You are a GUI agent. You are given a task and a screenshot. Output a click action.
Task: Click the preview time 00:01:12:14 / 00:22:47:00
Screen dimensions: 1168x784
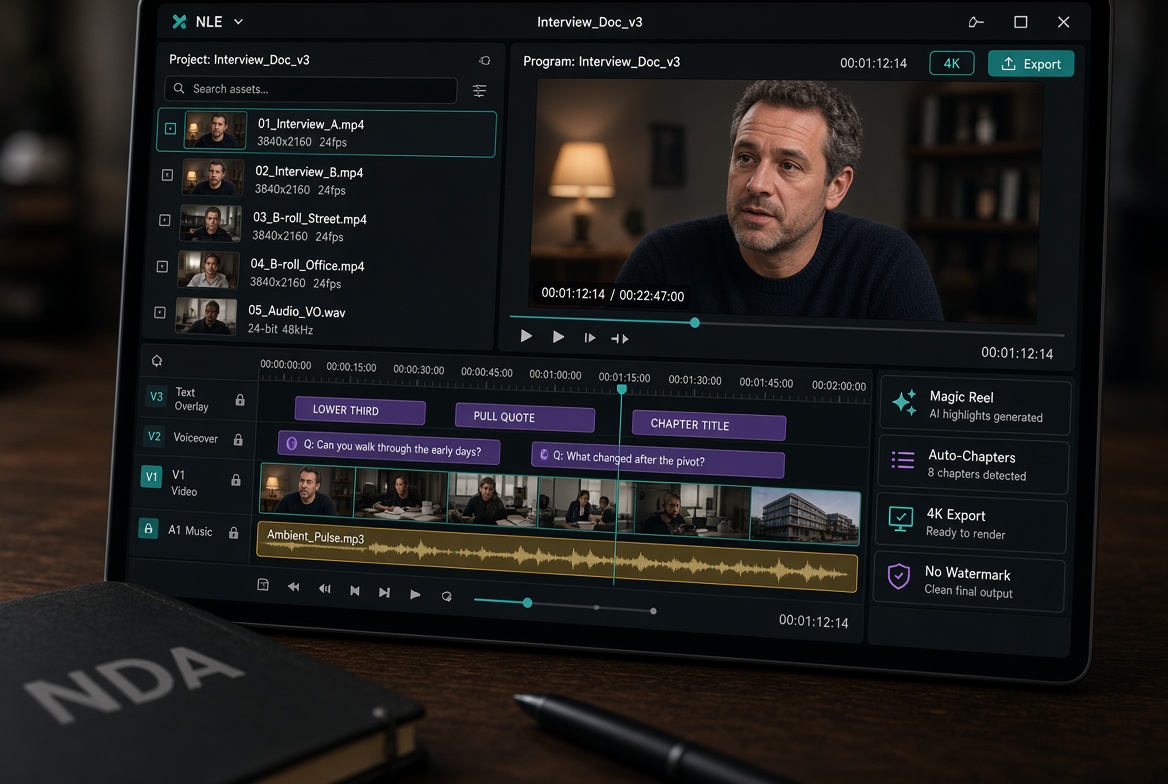(612, 294)
